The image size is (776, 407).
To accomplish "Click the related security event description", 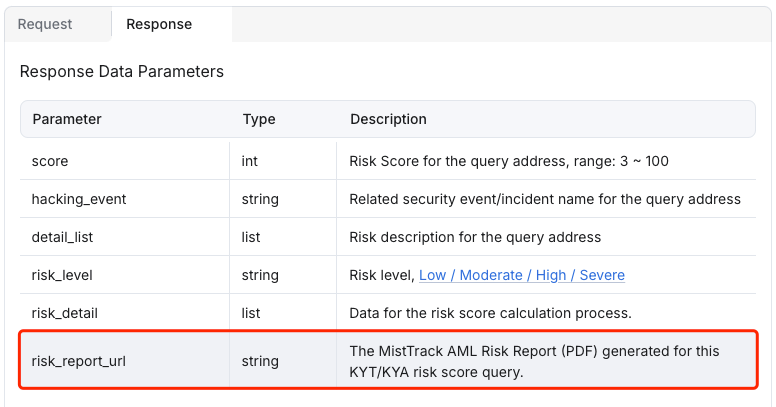I will coord(544,199).
